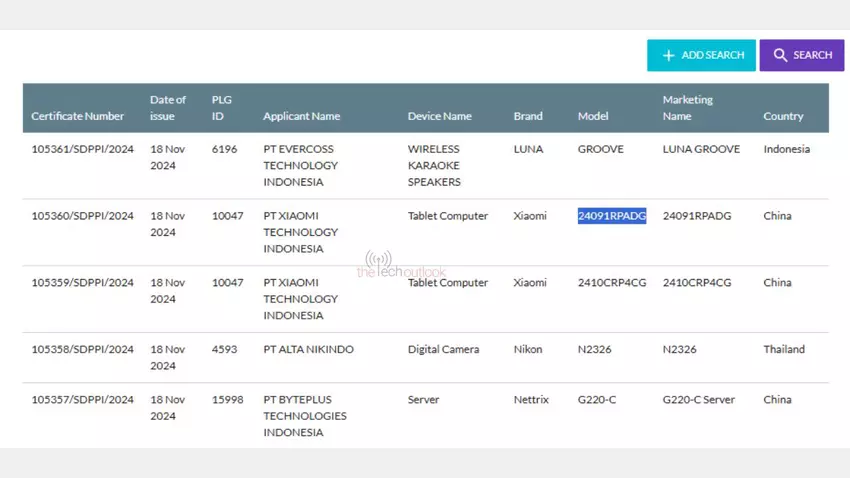Screen dimensions: 850x478
Task: Click the Date of issue column header
Action: click(x=168, y=108)
